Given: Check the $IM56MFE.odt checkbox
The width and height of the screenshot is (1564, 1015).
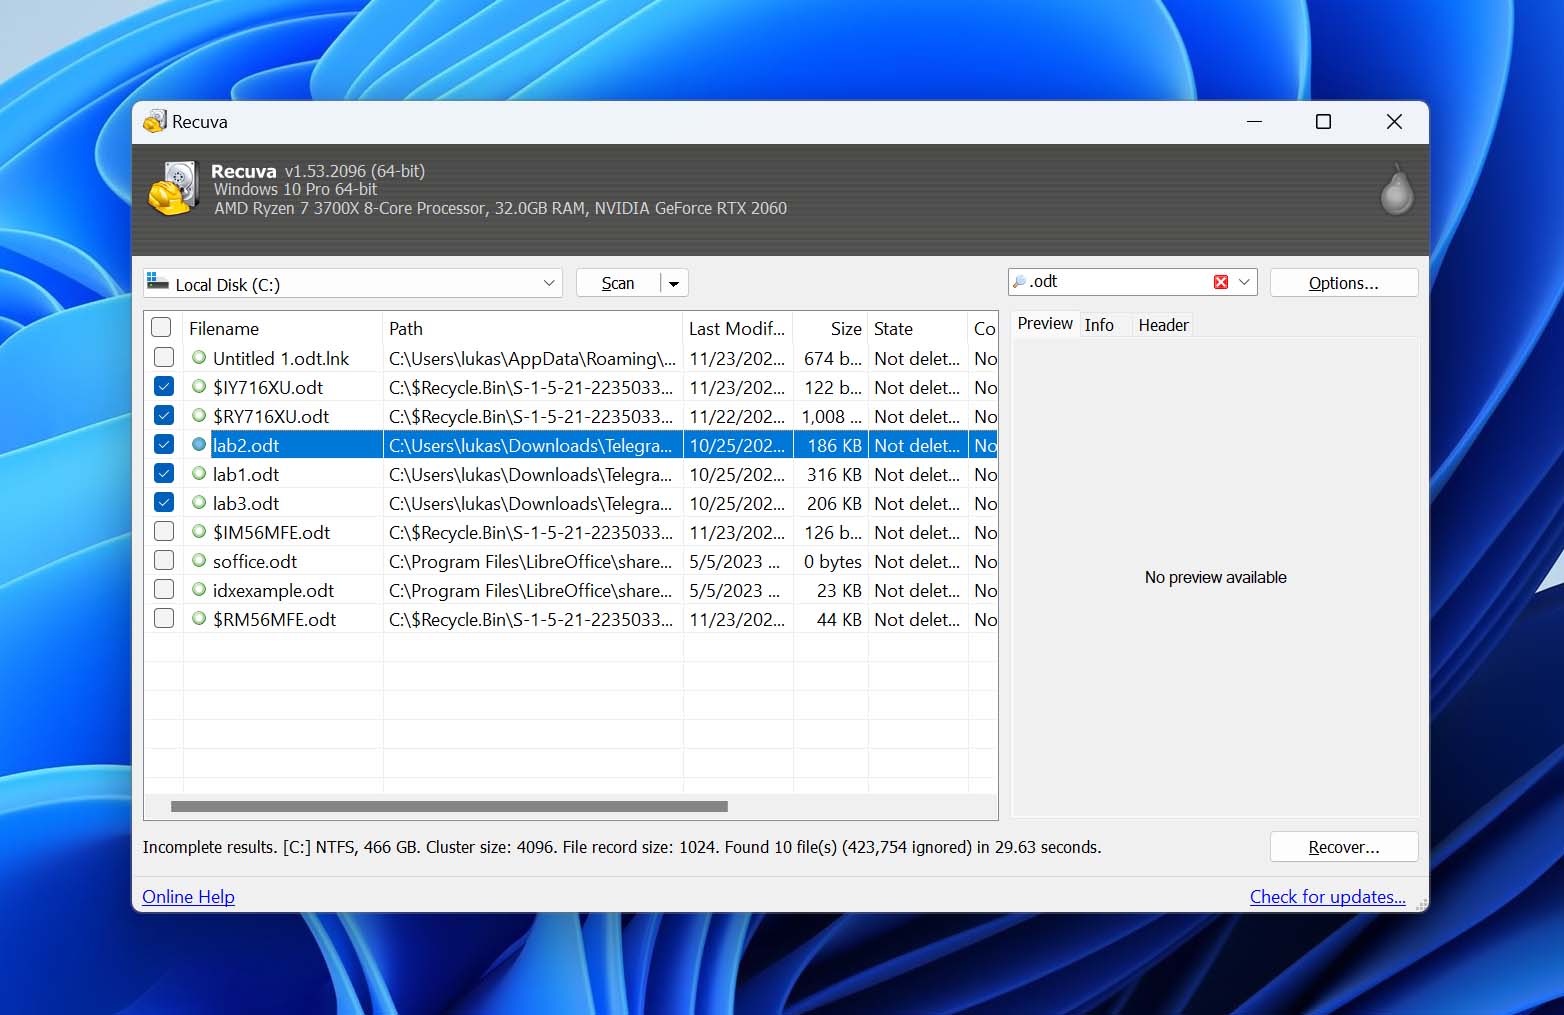Looking at the screenshot, I should coord(164,531).
